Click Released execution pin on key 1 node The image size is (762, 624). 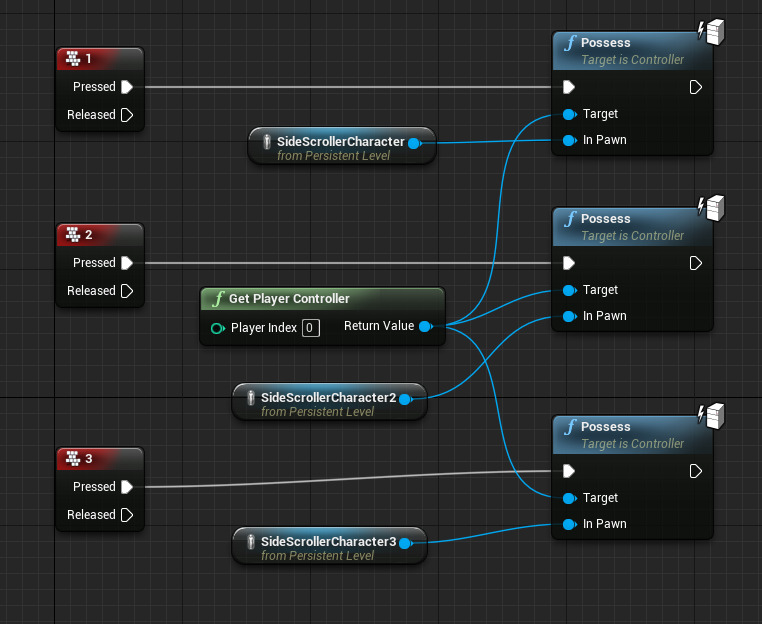127,115
